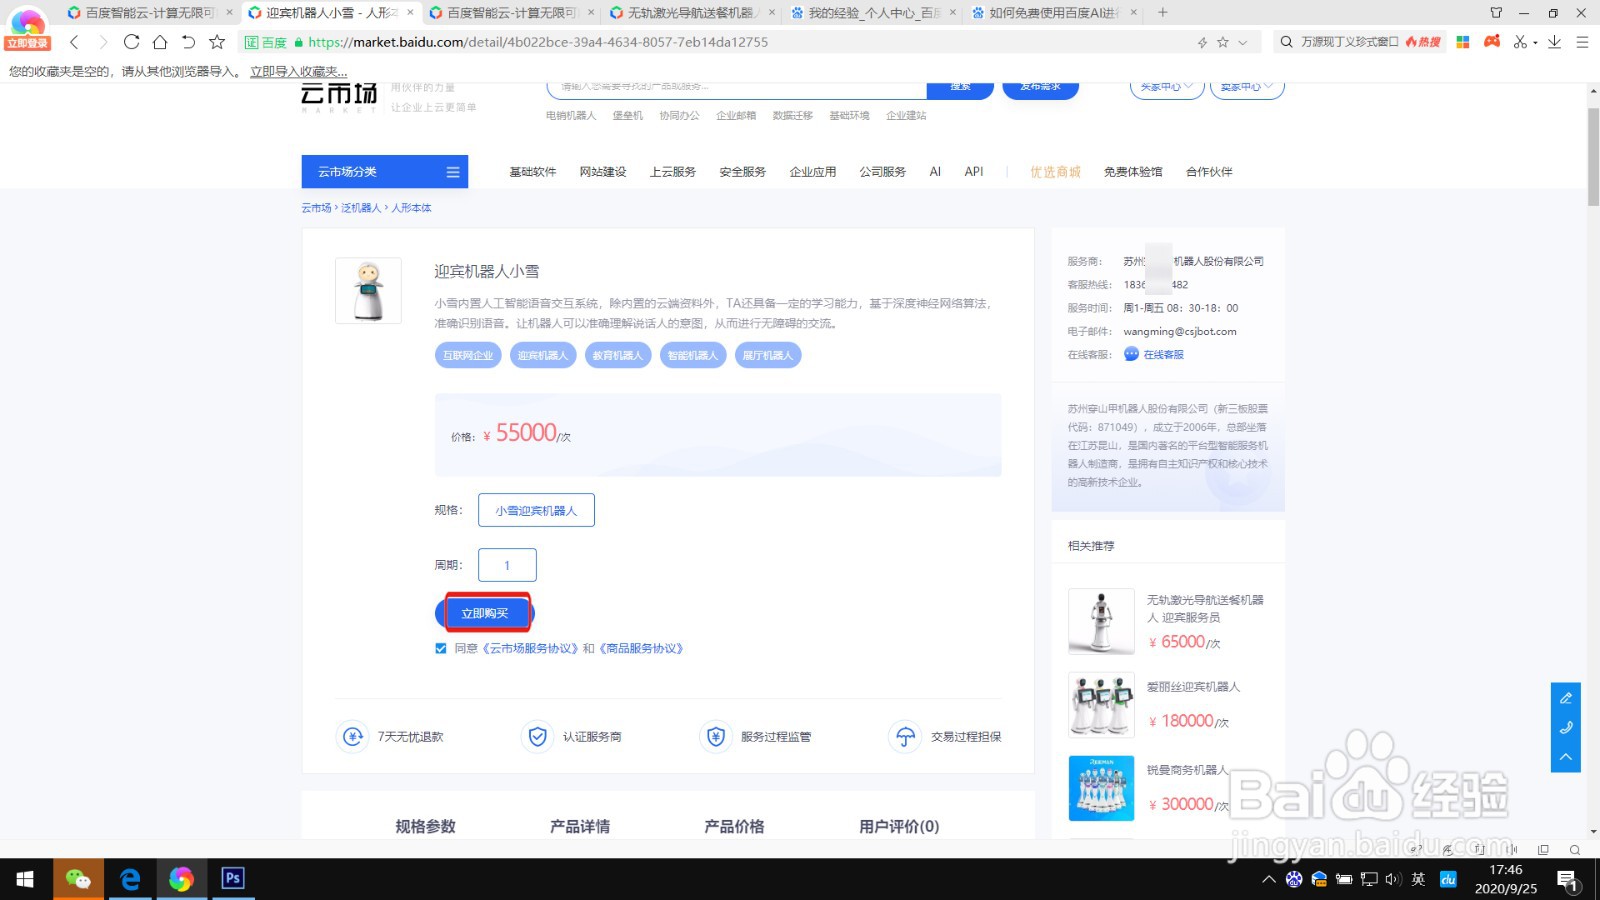
Task: Expand the scissors tool dropdown arrow
Action: [1535, 43]
